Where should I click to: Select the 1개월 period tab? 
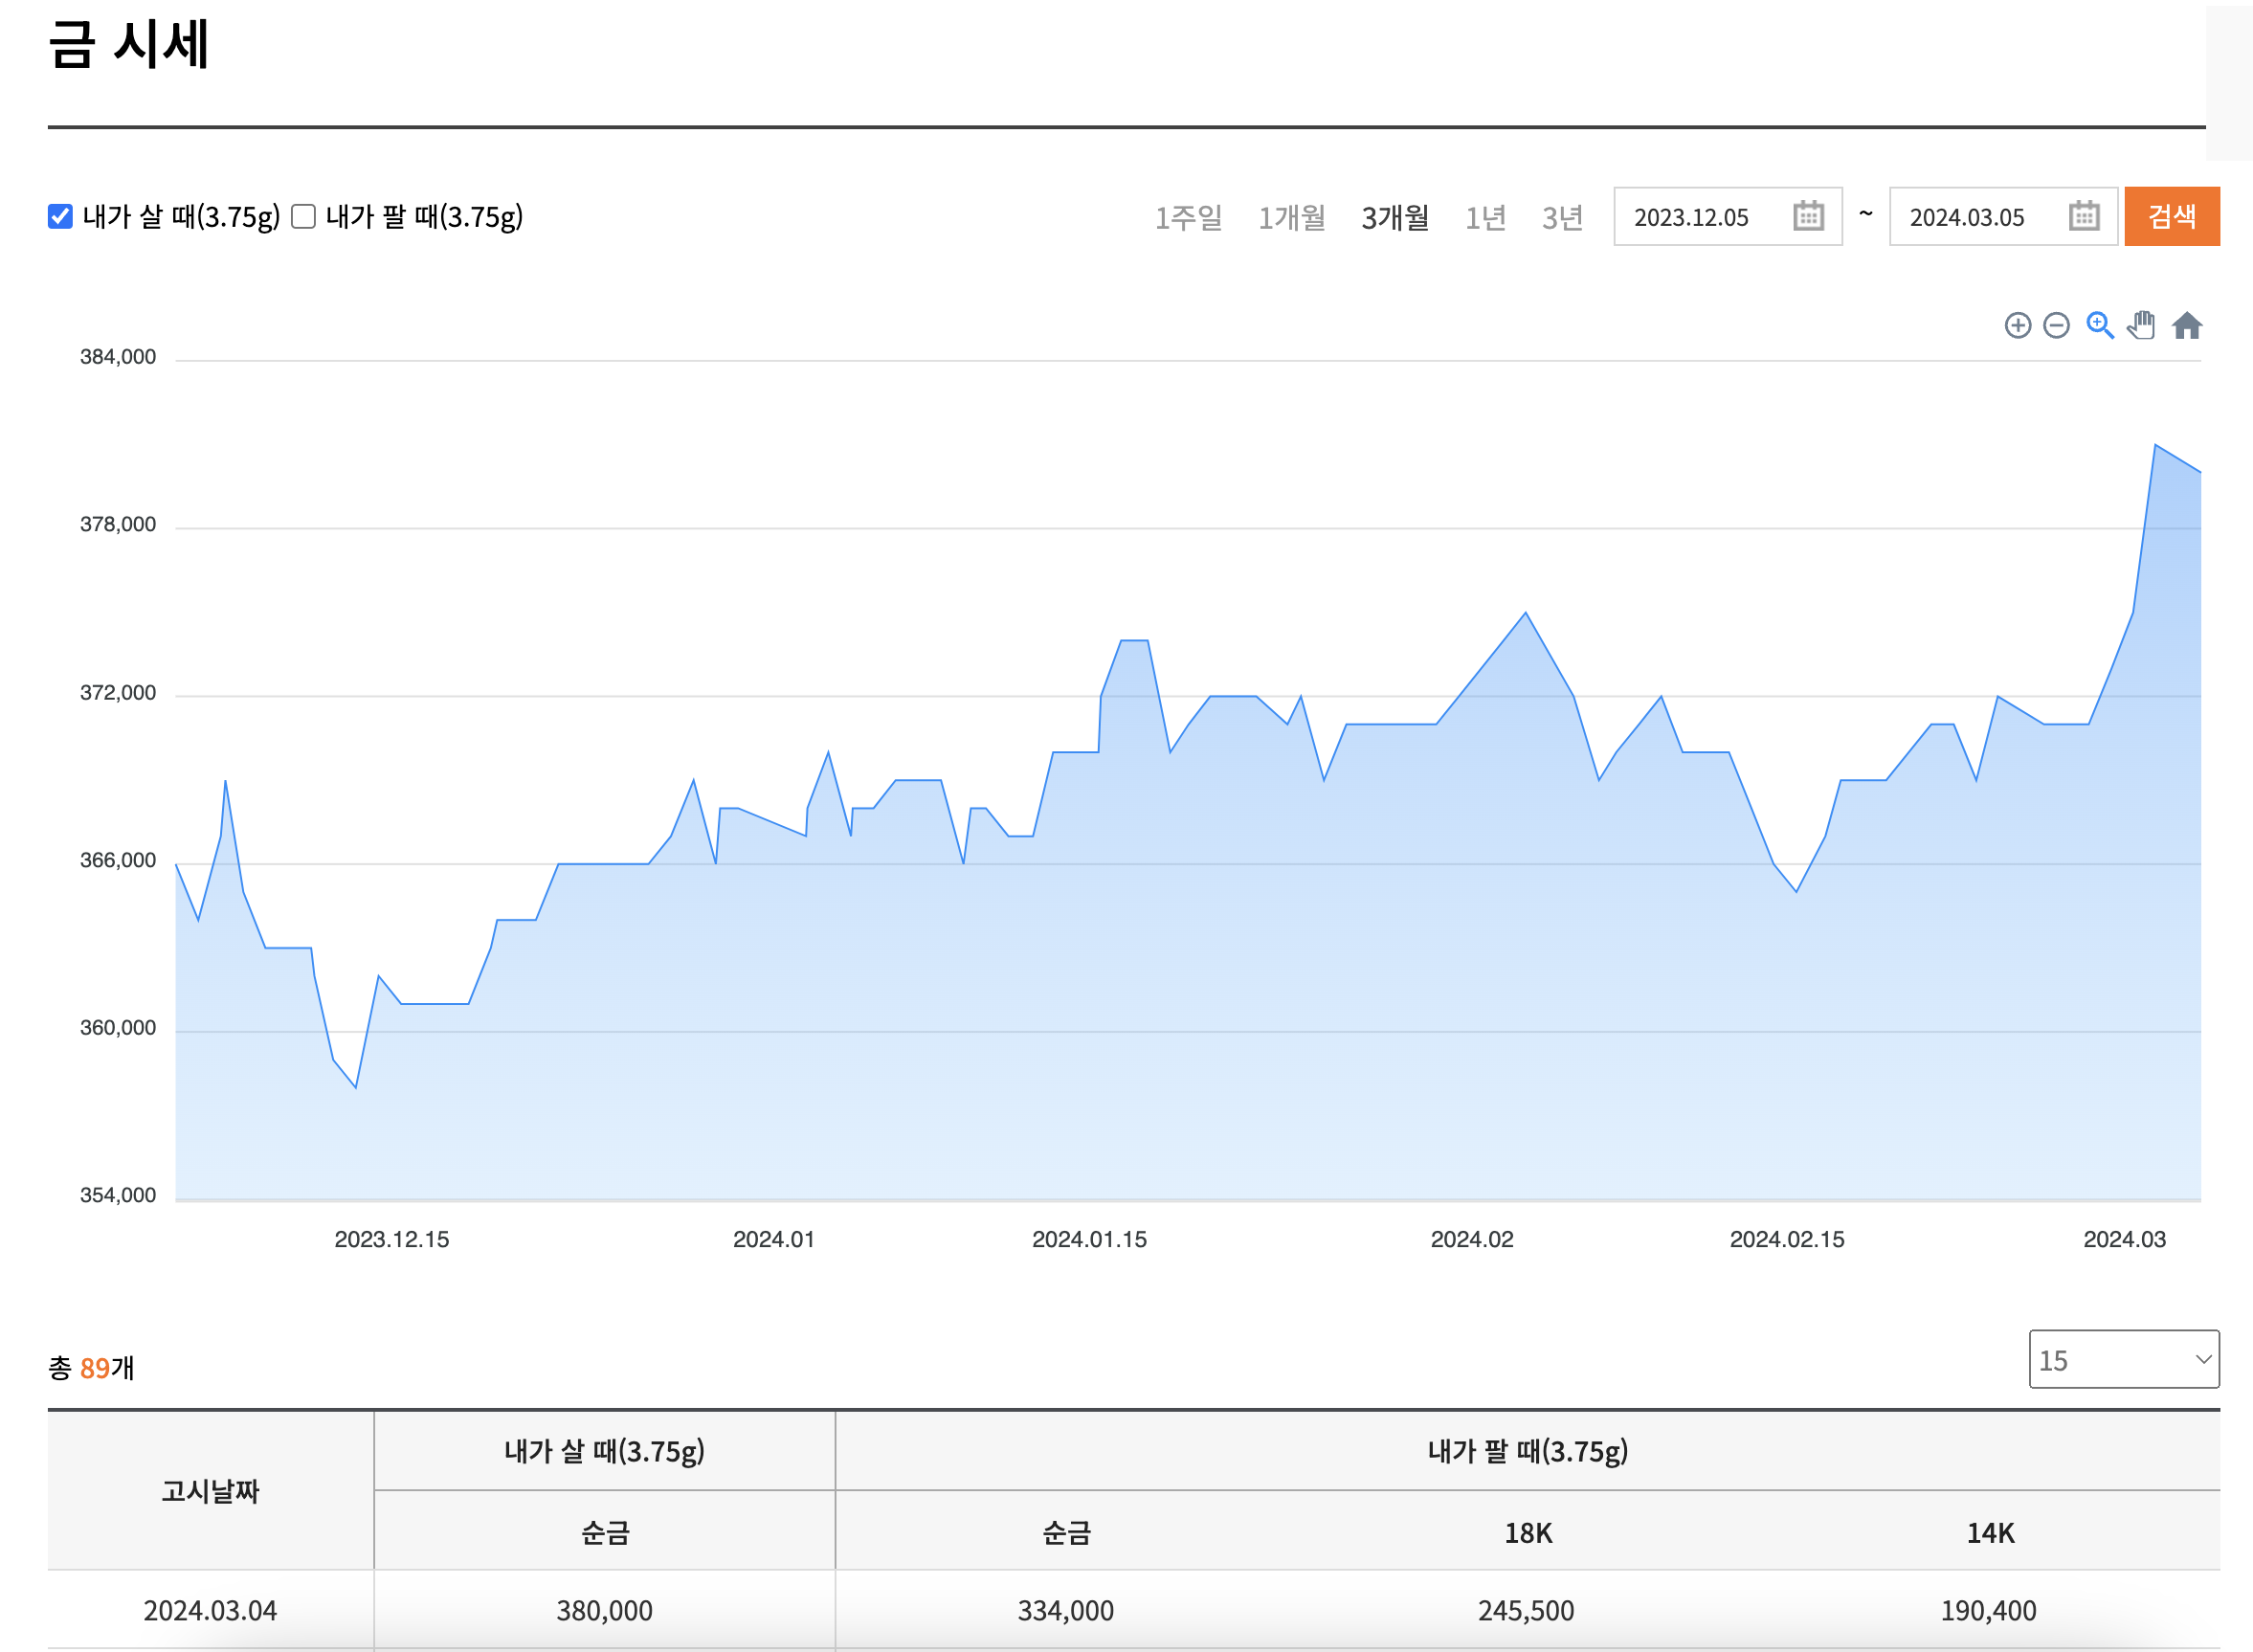(x=1291, y=217)
